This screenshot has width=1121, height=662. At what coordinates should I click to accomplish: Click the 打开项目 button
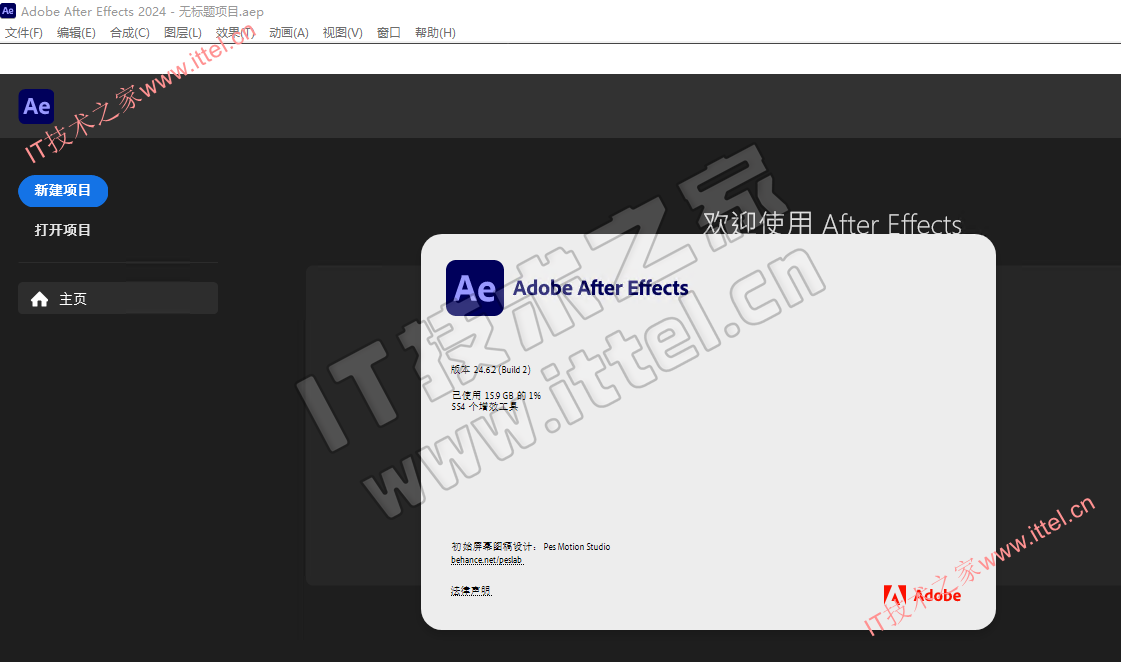coord(63,230)
